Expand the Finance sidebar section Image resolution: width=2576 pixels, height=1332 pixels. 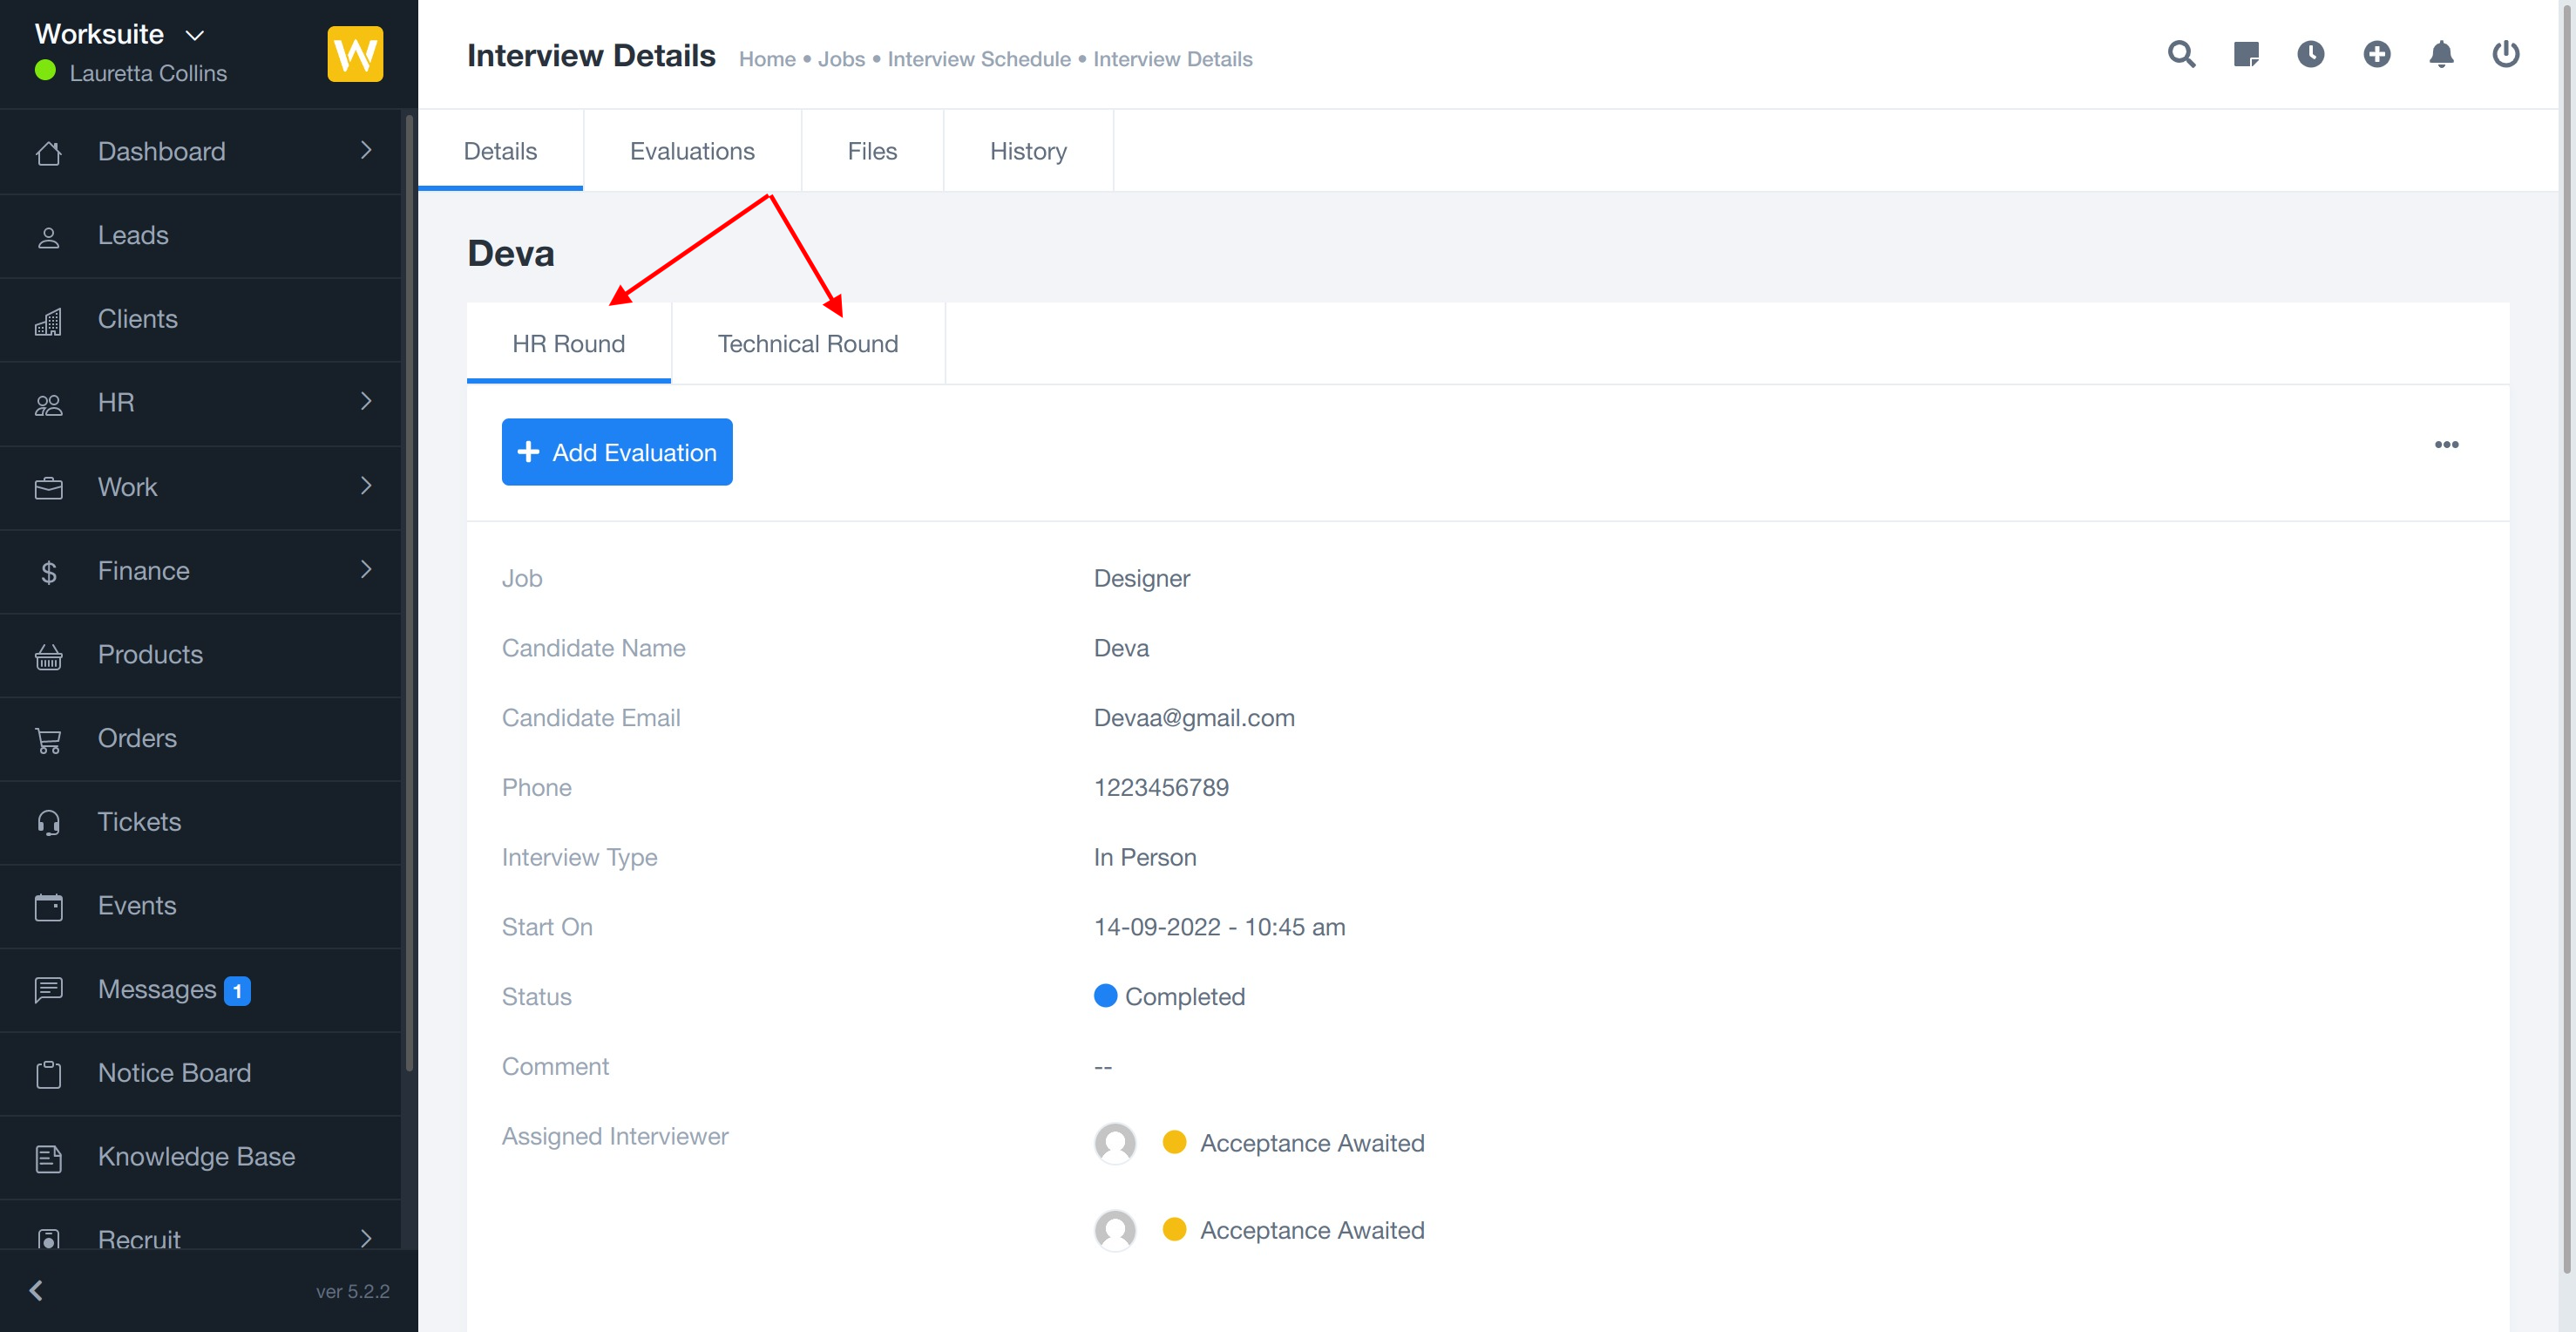click(366, 570)
